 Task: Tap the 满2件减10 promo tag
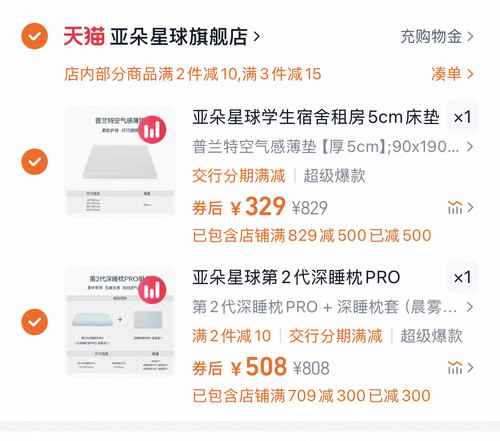232,336
